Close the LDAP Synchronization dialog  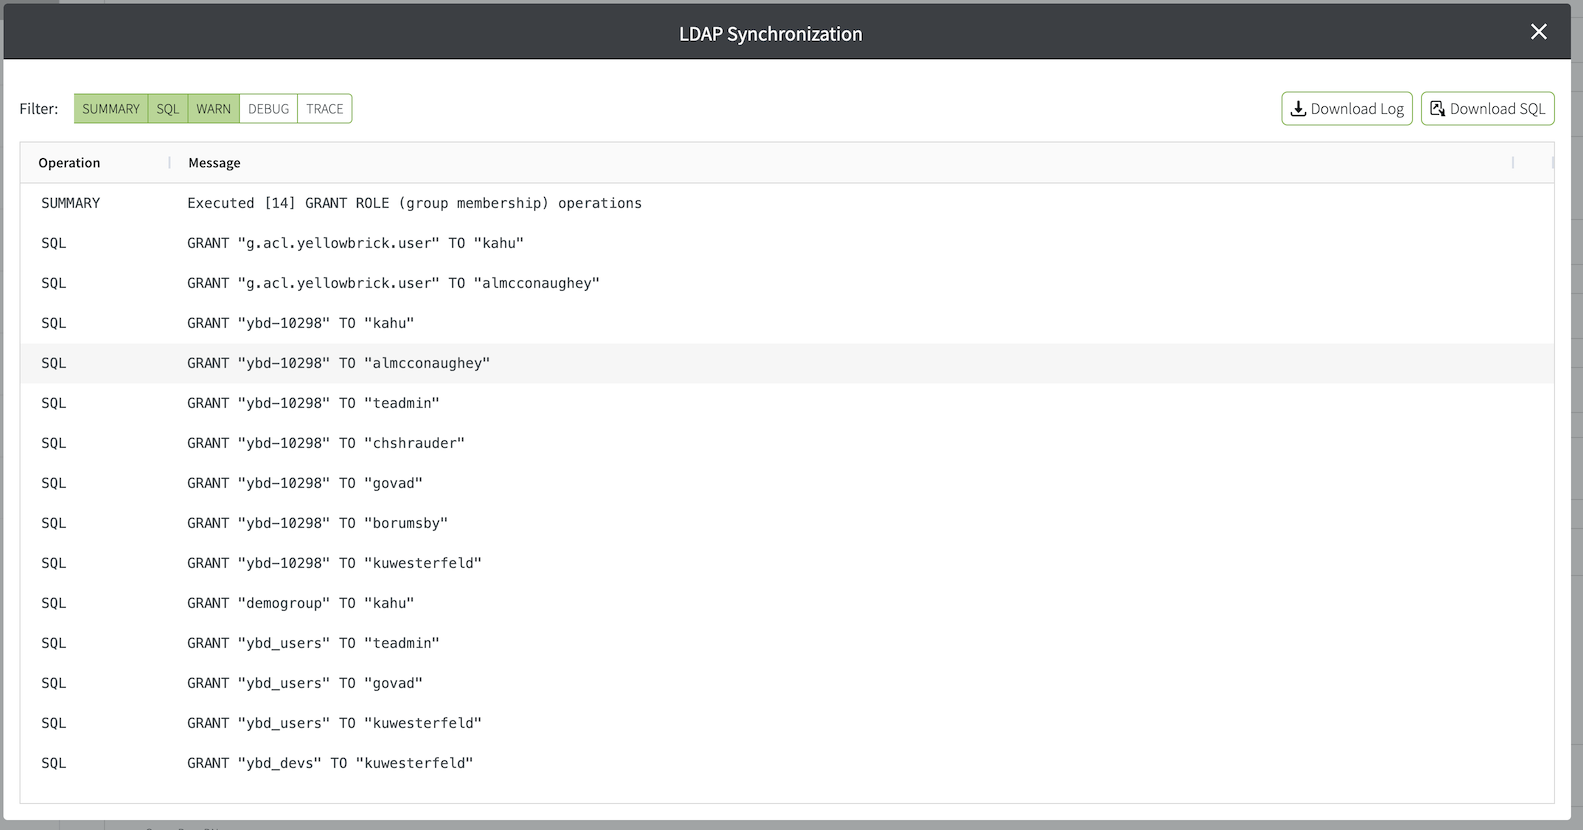pos(1538,32)
